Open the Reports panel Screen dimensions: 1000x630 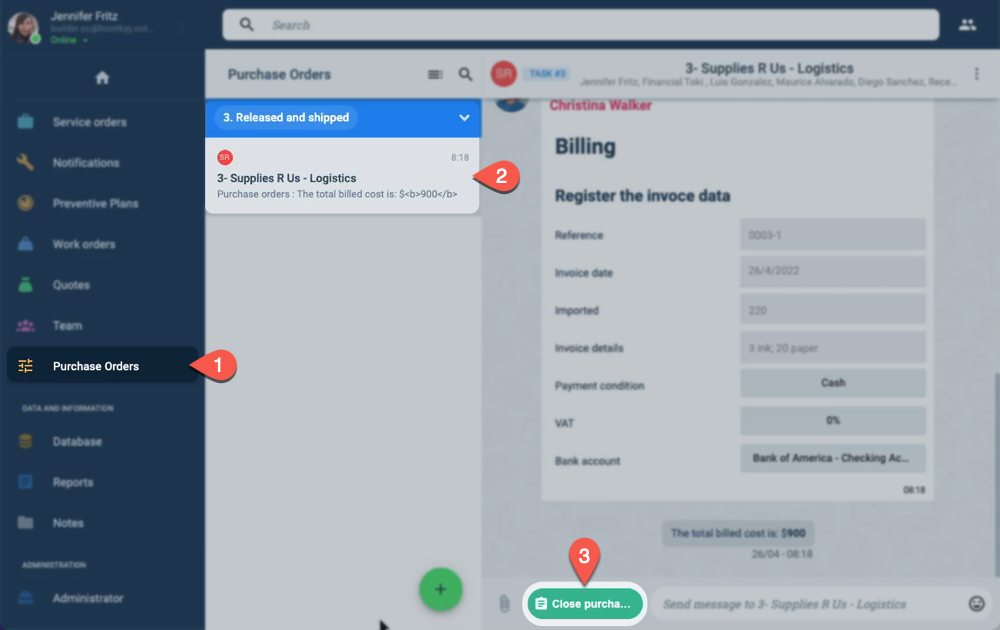pyautogui.click(x=72, y=482)
